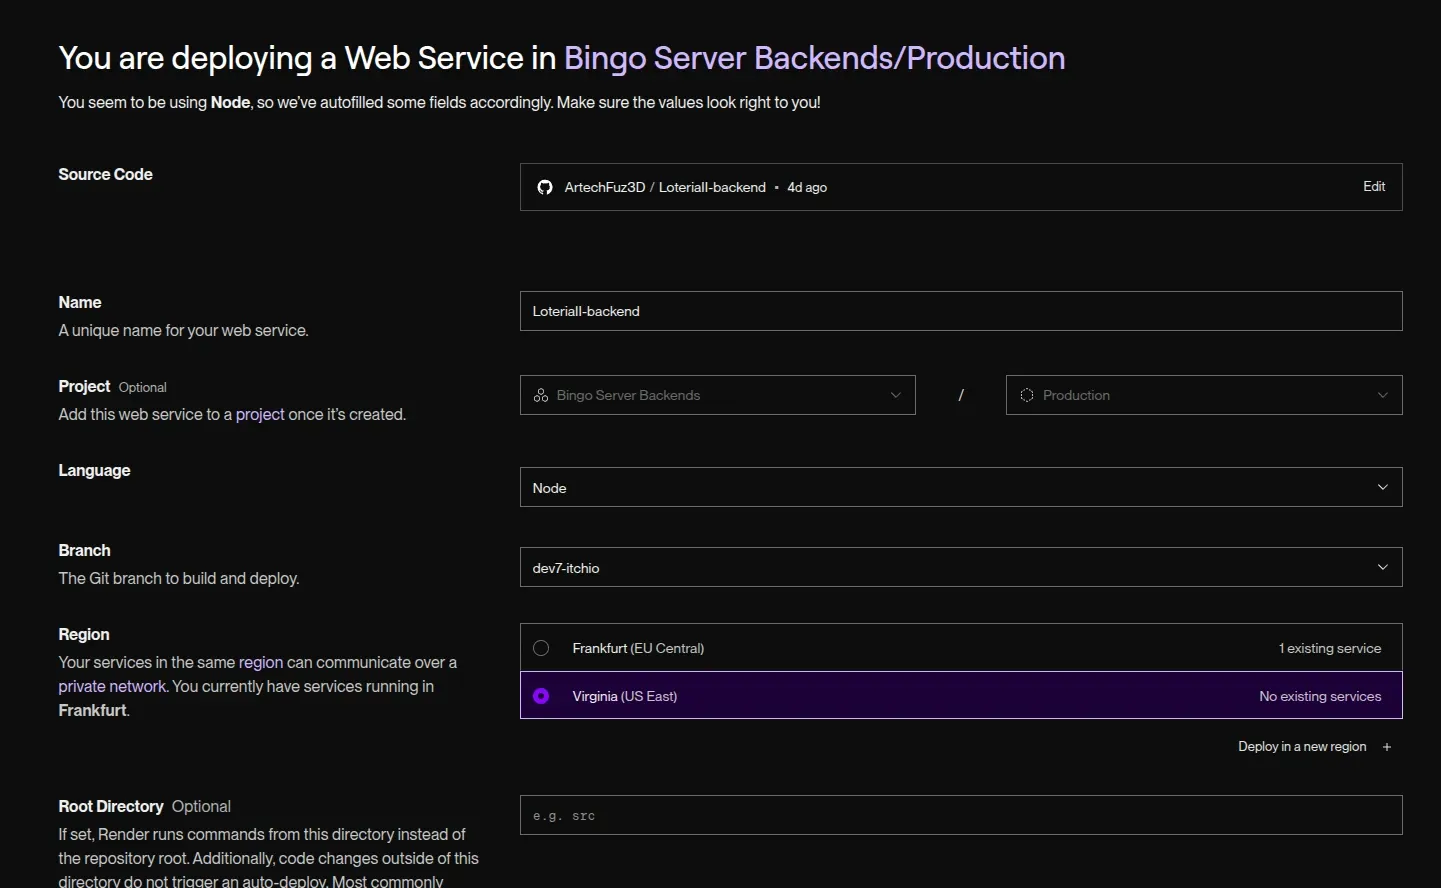This screenshot has height=888, width=1441.
Task: Click the GitHub icon in the Source Code row
Action: click(x=544, y=186)
